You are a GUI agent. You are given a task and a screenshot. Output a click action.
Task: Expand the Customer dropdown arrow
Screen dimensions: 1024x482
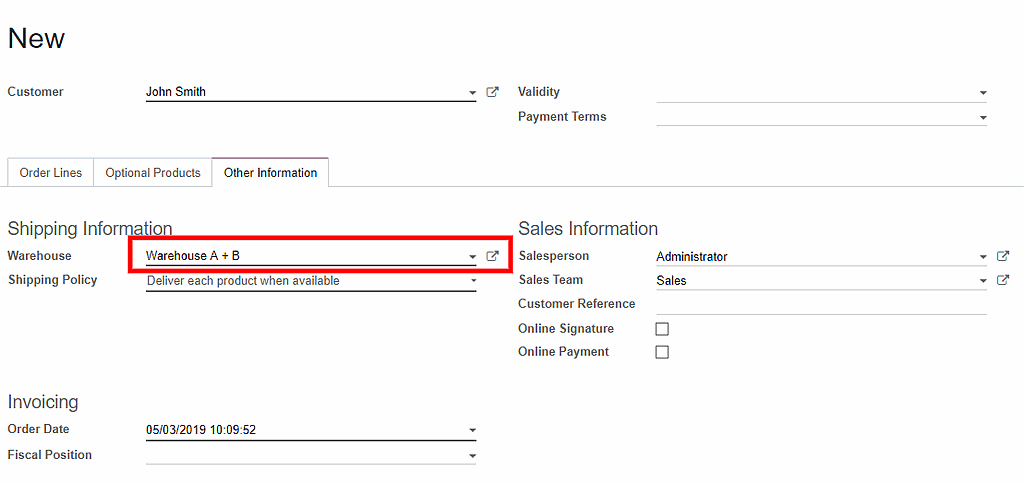[472, 93]
